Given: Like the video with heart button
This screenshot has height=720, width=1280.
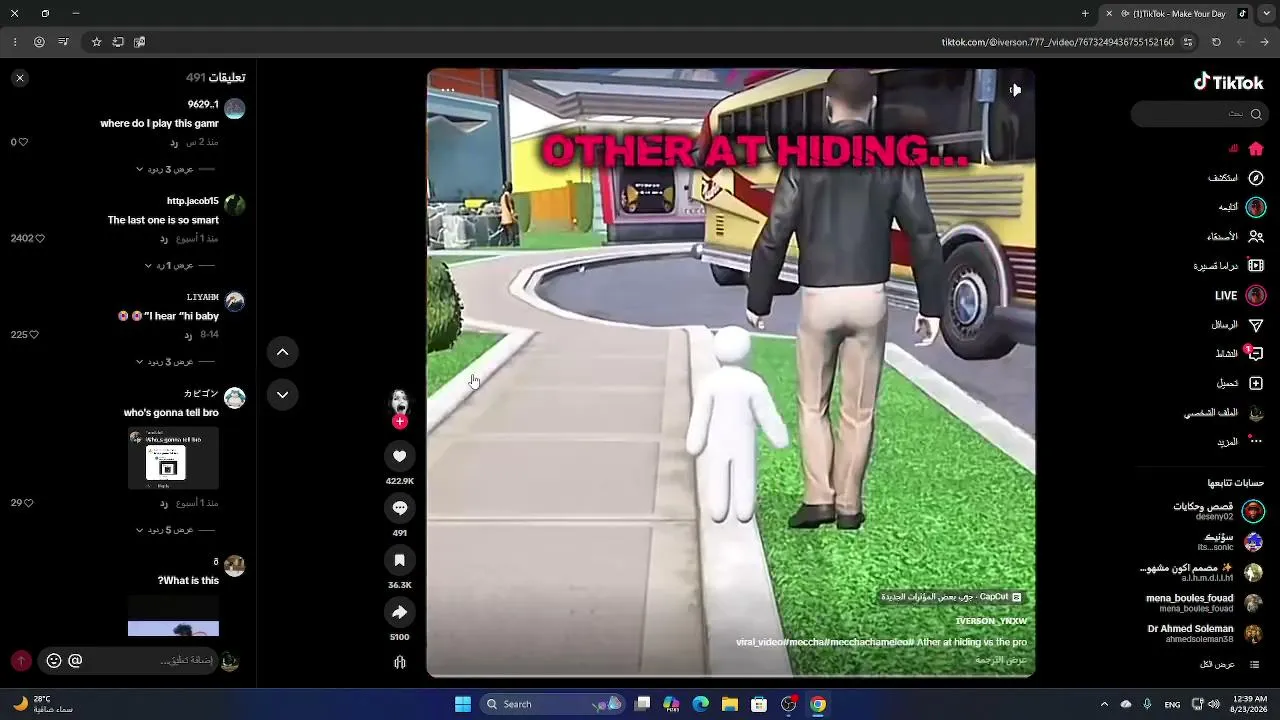Looking at the screenshot, I should [x=399, y=456].
